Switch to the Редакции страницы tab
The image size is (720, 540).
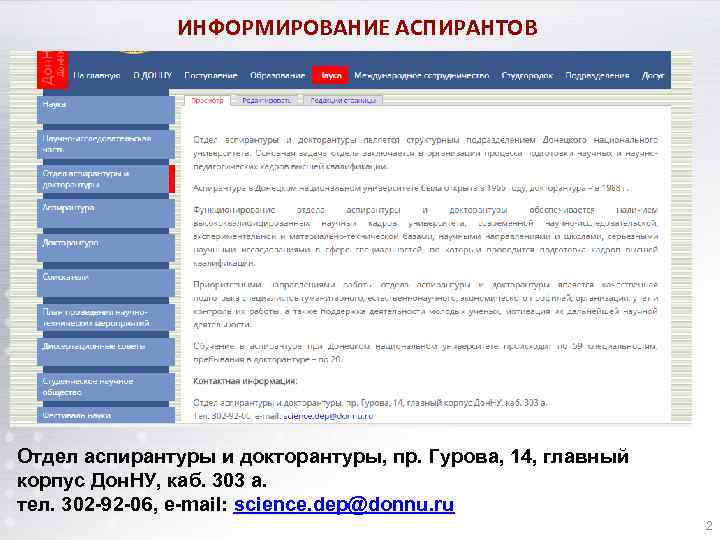(343, 100)
